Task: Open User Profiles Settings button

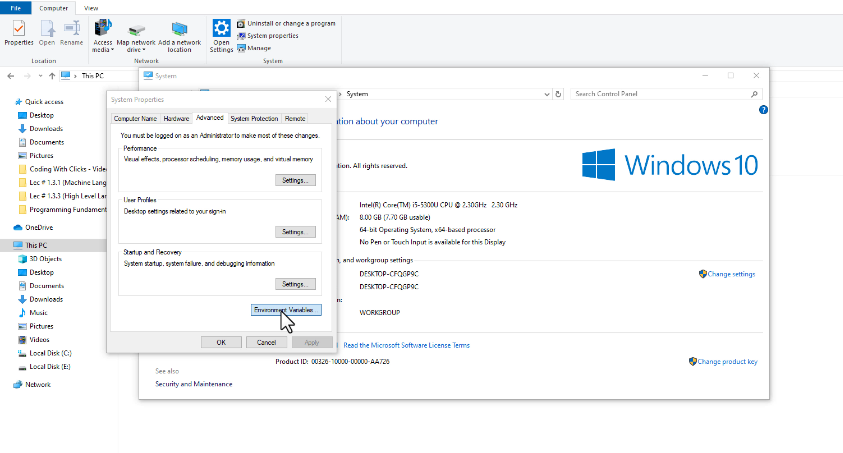Action: pyautogui.click(x=295, y=232)
